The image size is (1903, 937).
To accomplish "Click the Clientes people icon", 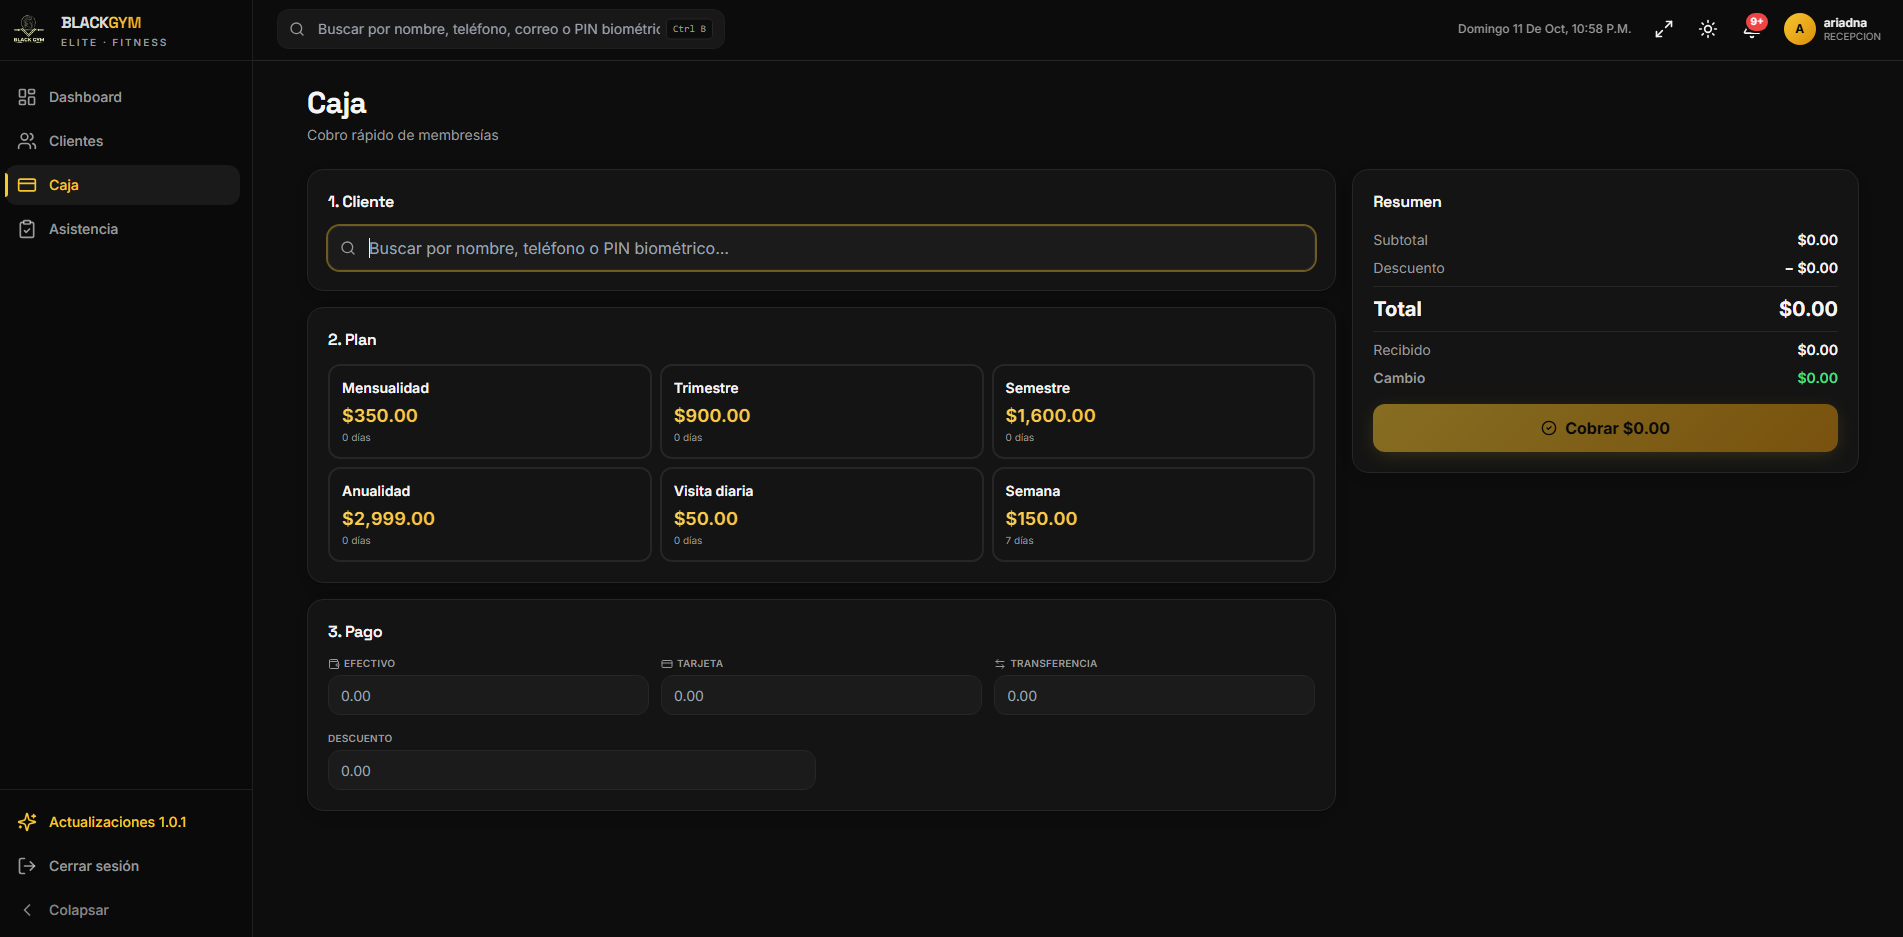I will [27, 141].
